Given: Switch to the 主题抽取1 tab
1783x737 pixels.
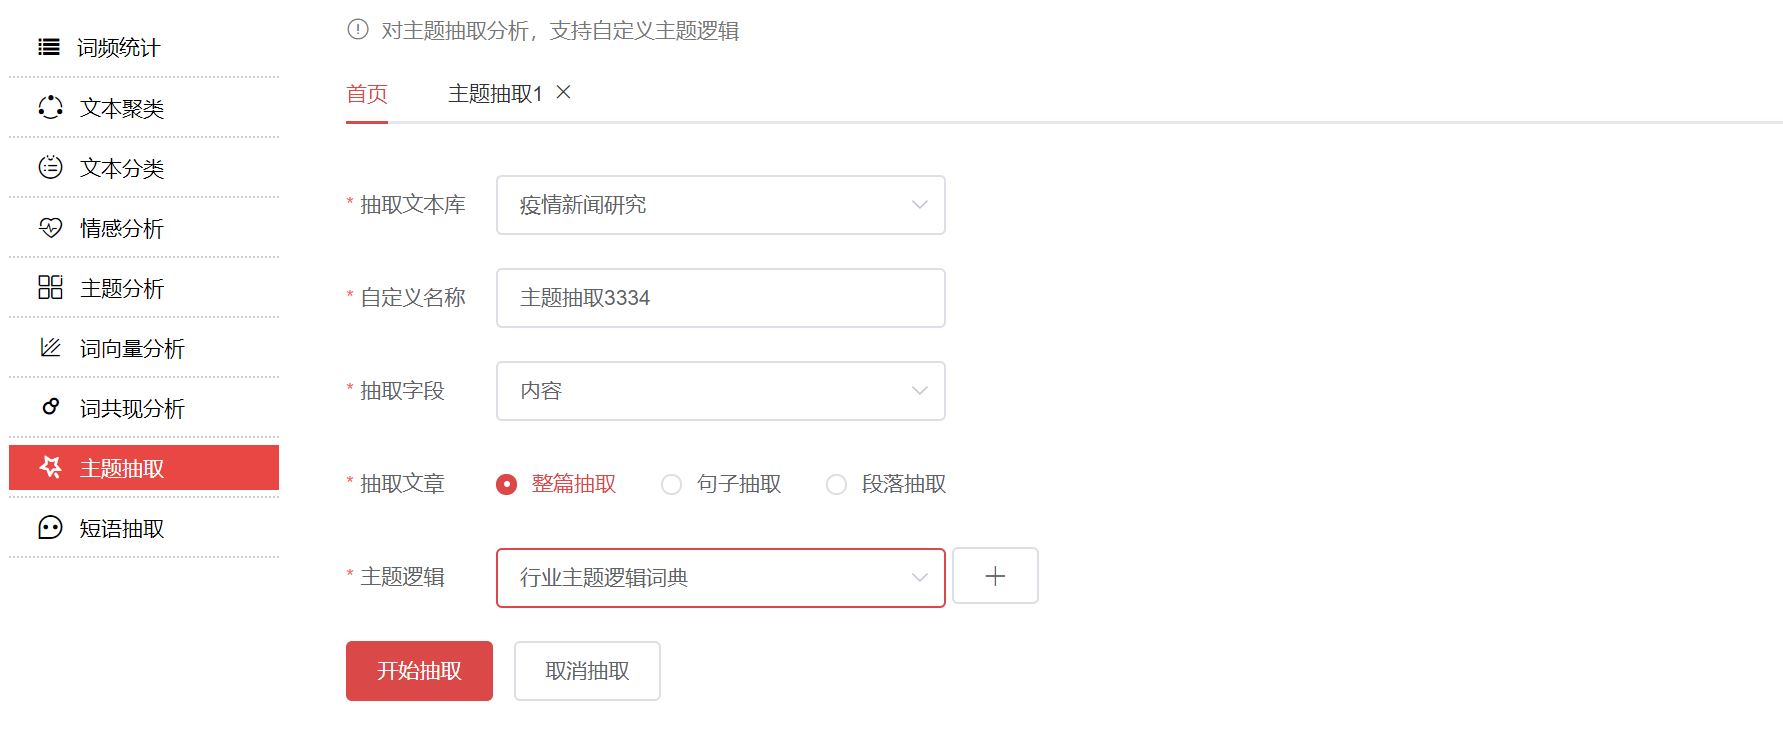Looking at the screenshot, I should point(495,94).
